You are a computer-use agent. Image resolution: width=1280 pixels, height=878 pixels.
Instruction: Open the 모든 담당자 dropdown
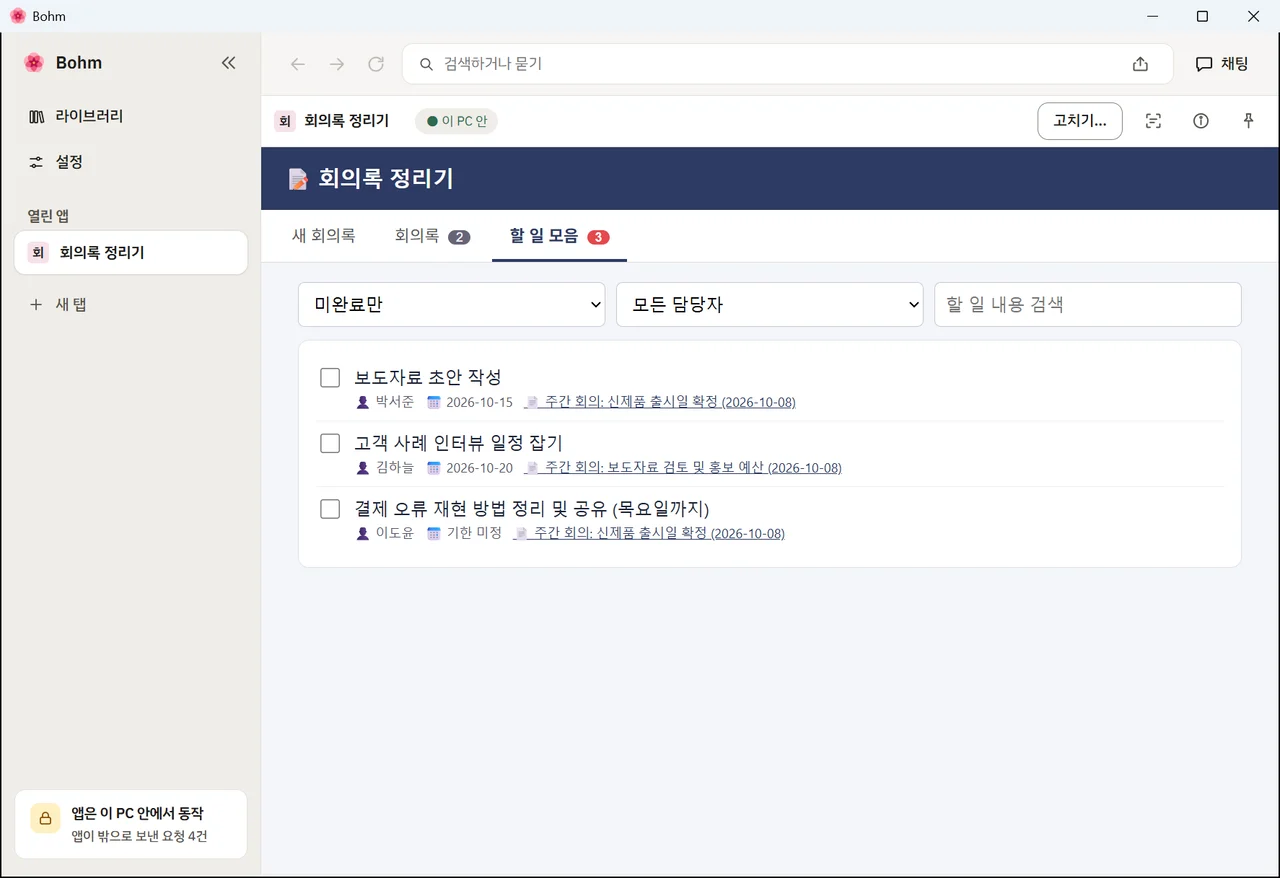tap(769, 304)
